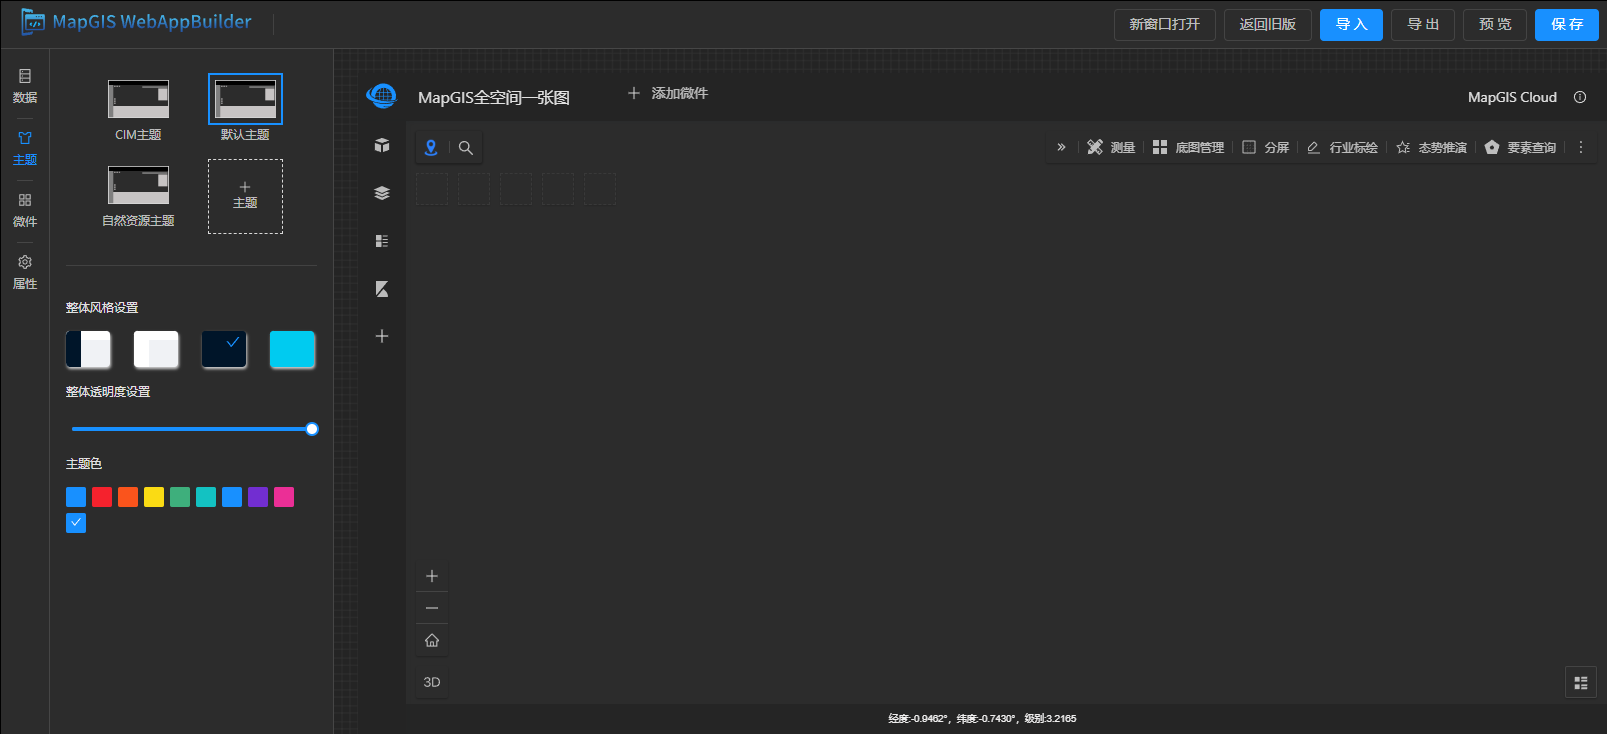Choose the yellow theme color
Screen dimensions: 1607x734
(154, 497)
